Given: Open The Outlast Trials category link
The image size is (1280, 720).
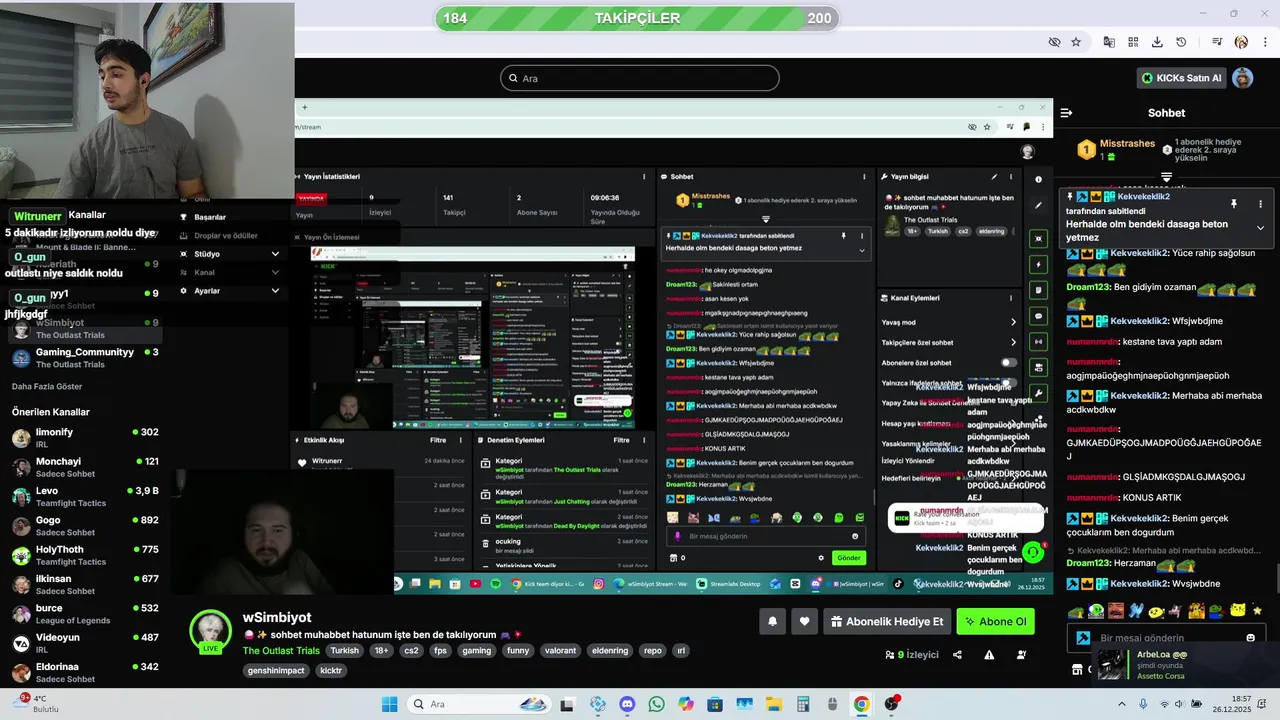Looking at the screenshot, I should tap(281, 650).
